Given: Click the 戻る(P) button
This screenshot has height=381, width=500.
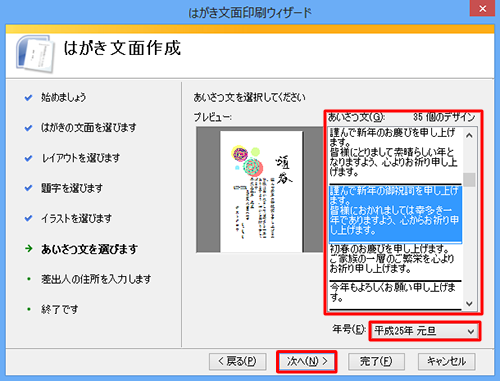Looking at the screenshot, I should coord(237,362).
